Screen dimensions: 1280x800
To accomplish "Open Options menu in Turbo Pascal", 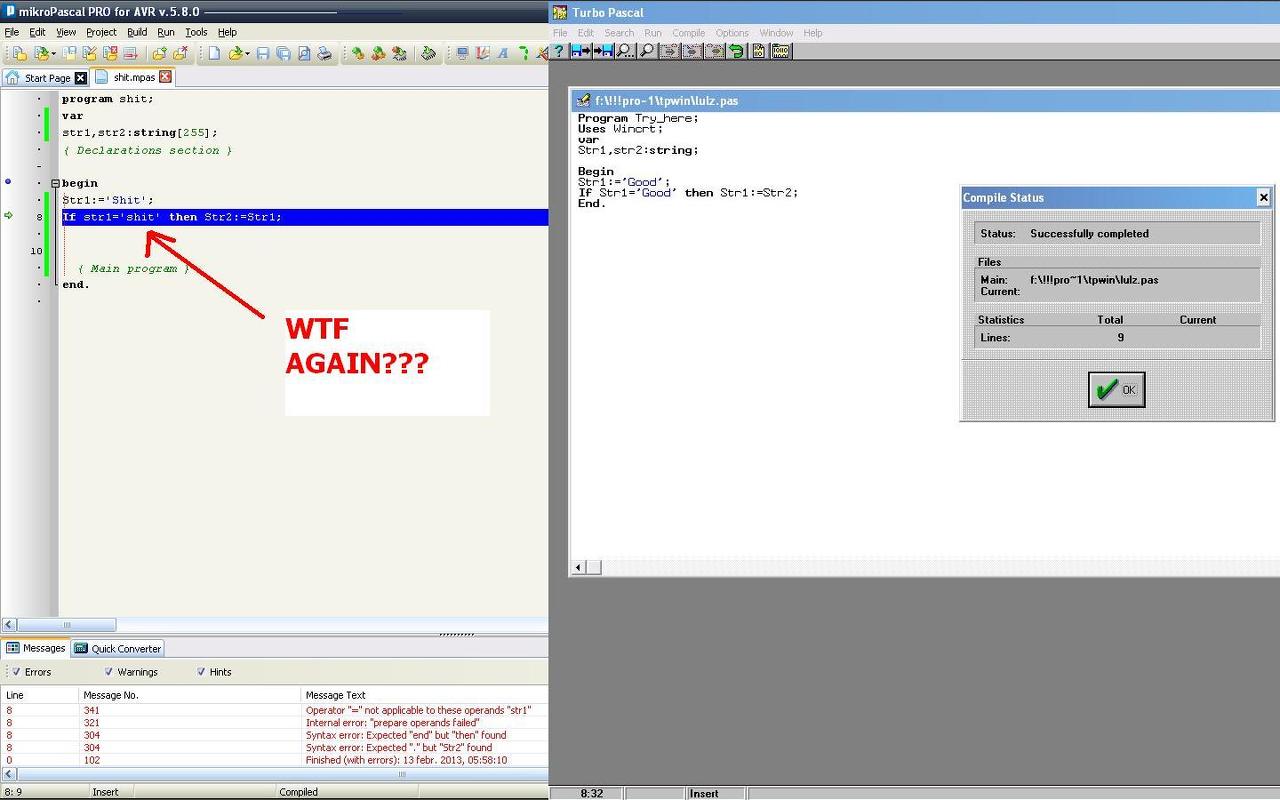I will [x=732, y=33].
